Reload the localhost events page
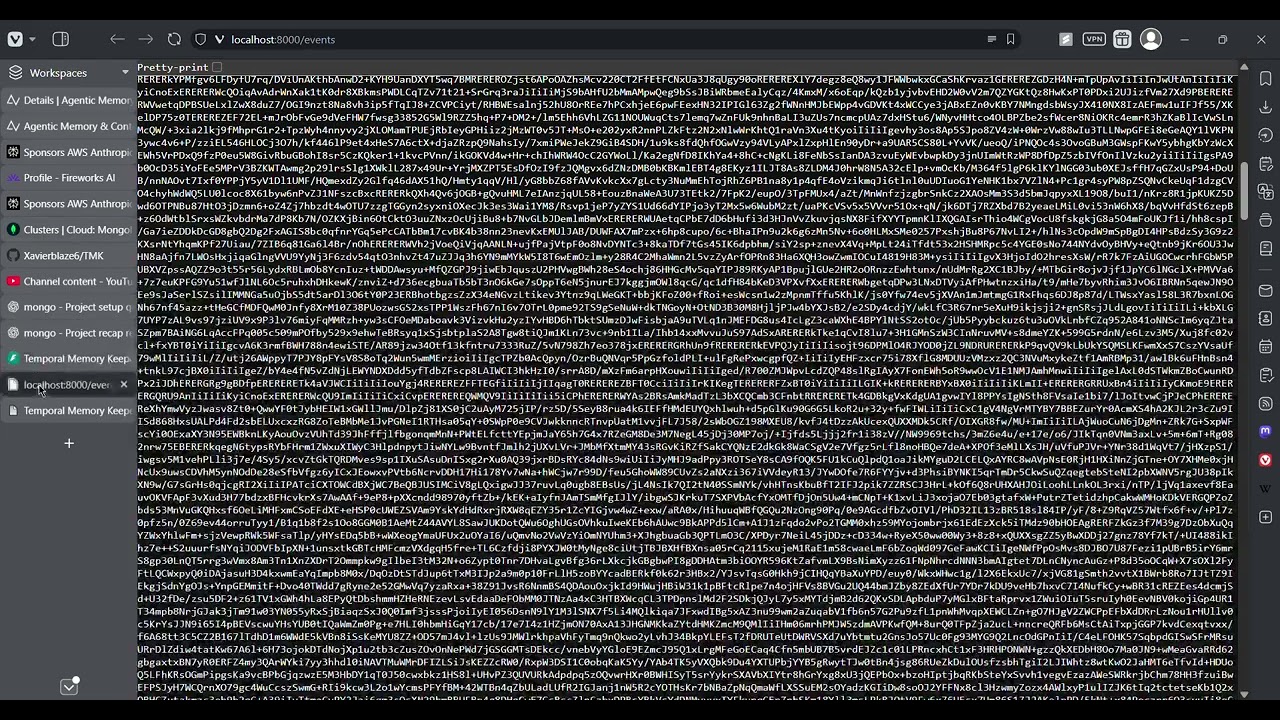 pyautogui.click(x=174, y=39)
